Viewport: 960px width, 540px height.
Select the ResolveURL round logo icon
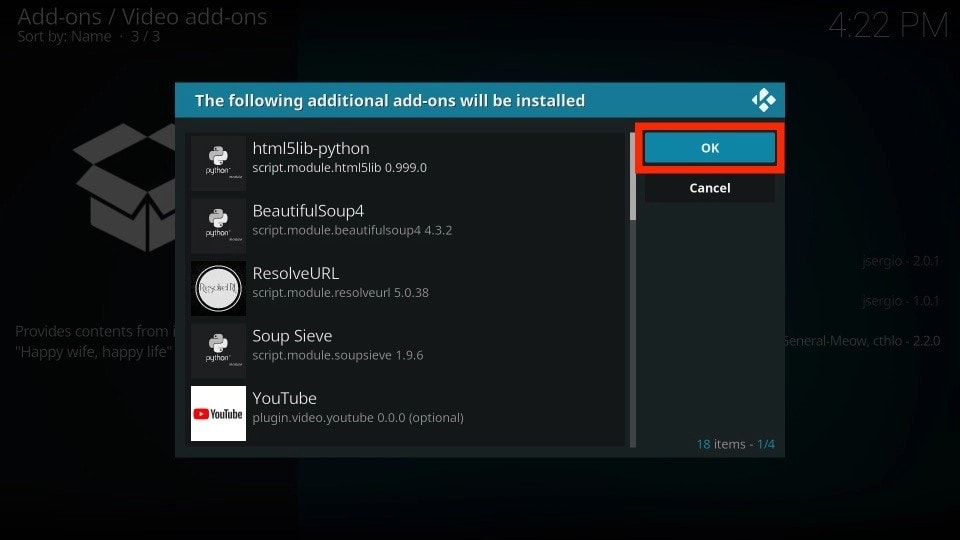click(218, 288)
